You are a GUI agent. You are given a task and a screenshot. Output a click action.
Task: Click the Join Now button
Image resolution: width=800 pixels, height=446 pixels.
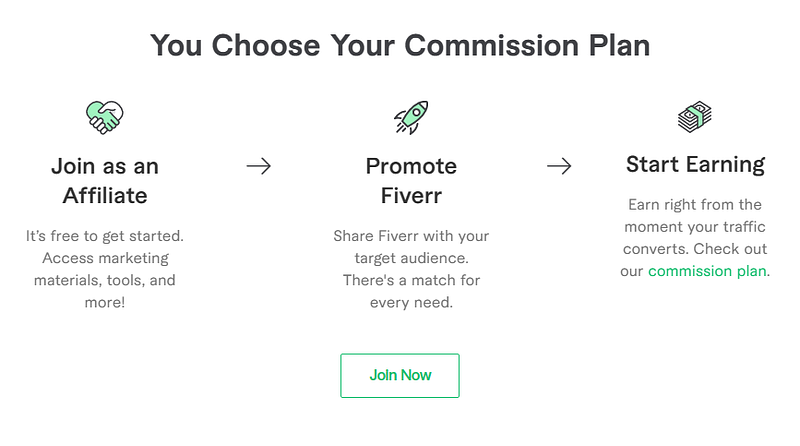[x=400, y=376]
